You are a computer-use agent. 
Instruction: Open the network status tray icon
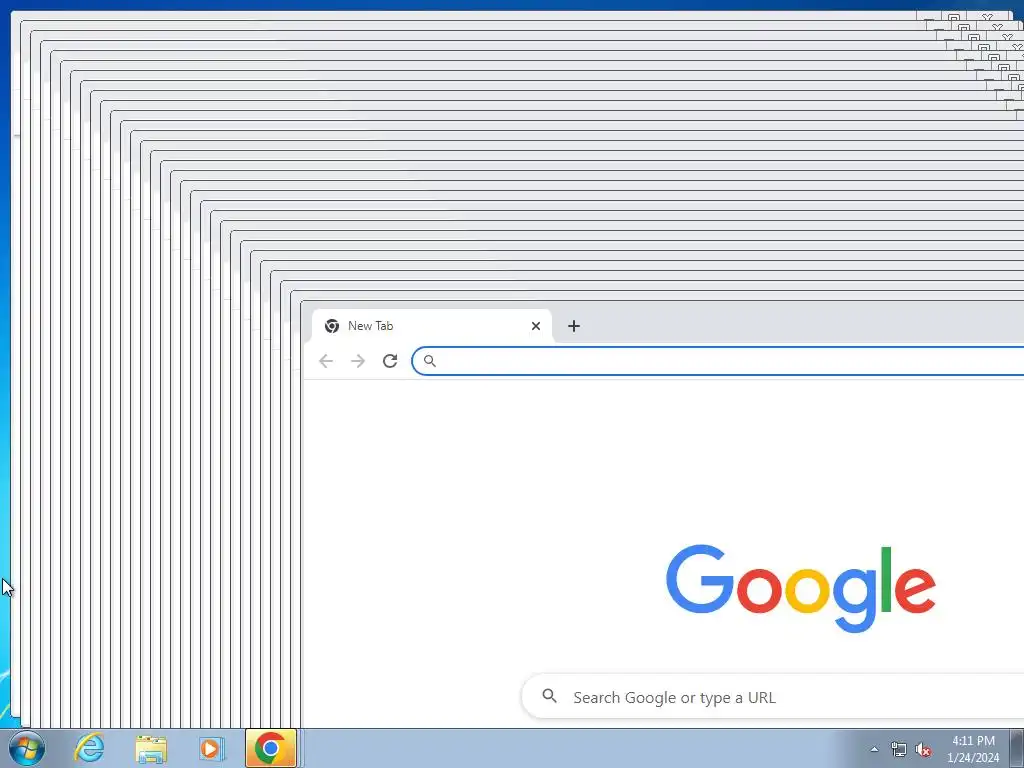899,749
